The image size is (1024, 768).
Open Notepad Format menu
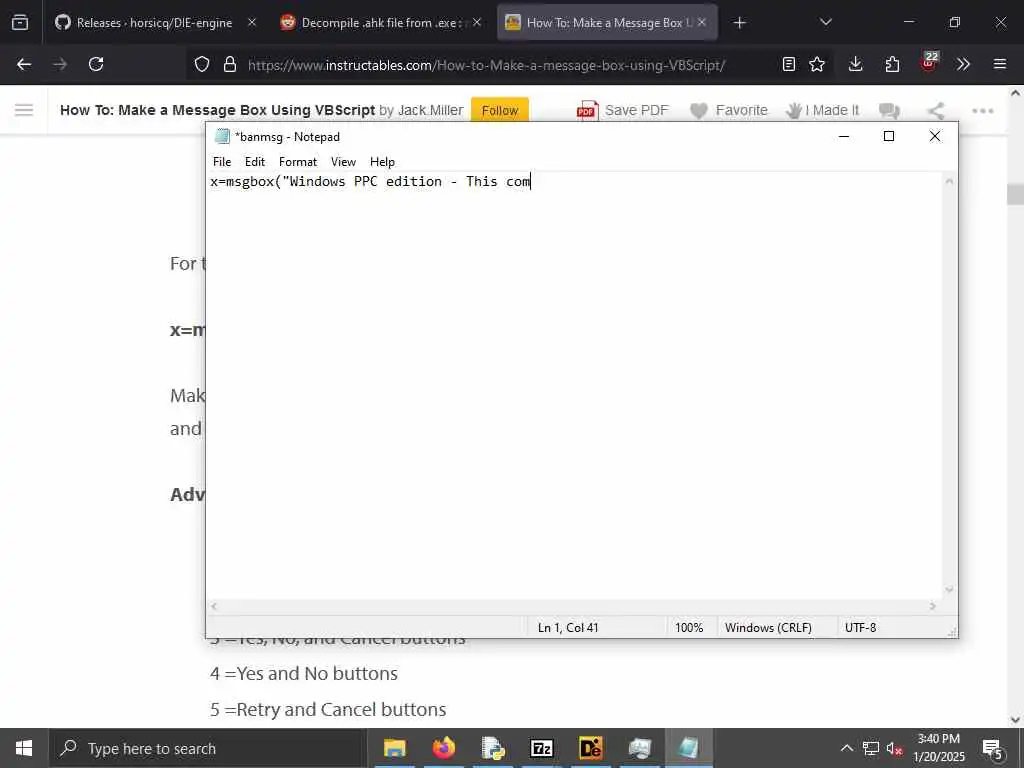(x=298, y=162)
